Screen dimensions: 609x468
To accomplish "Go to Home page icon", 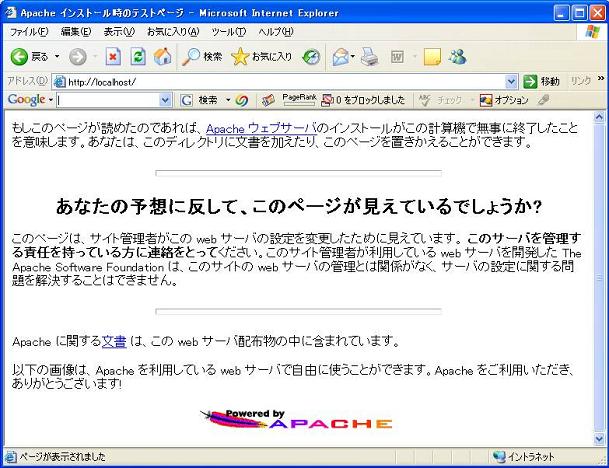I will [163, 57].
